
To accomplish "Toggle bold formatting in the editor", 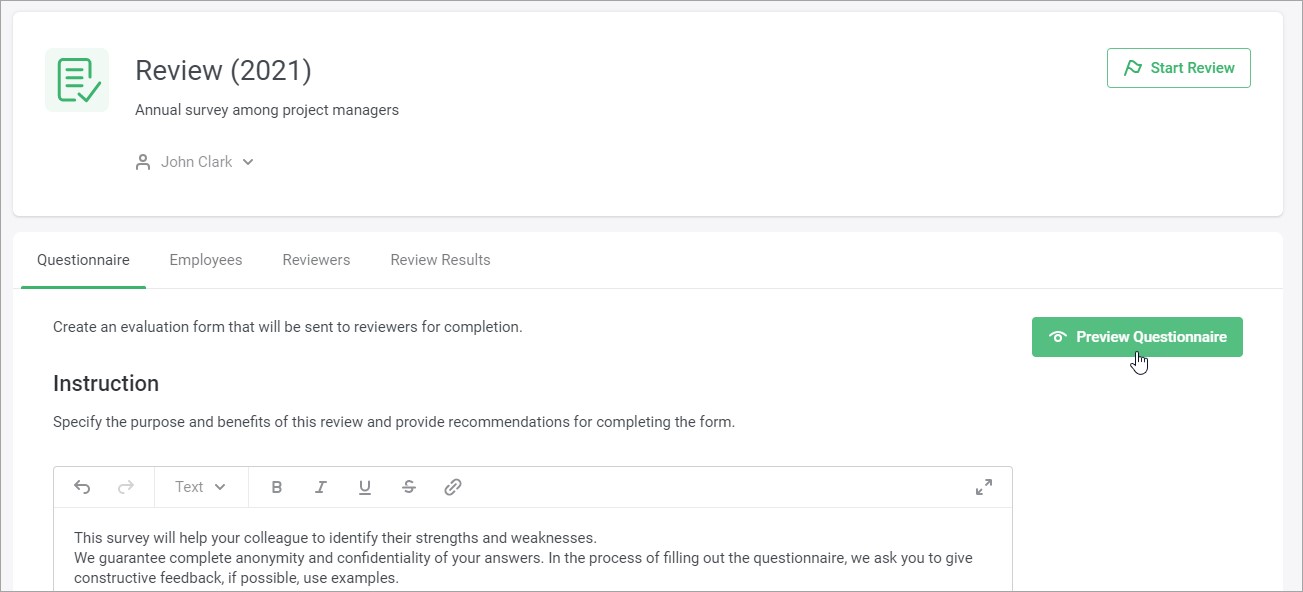I will click(277, 487).
